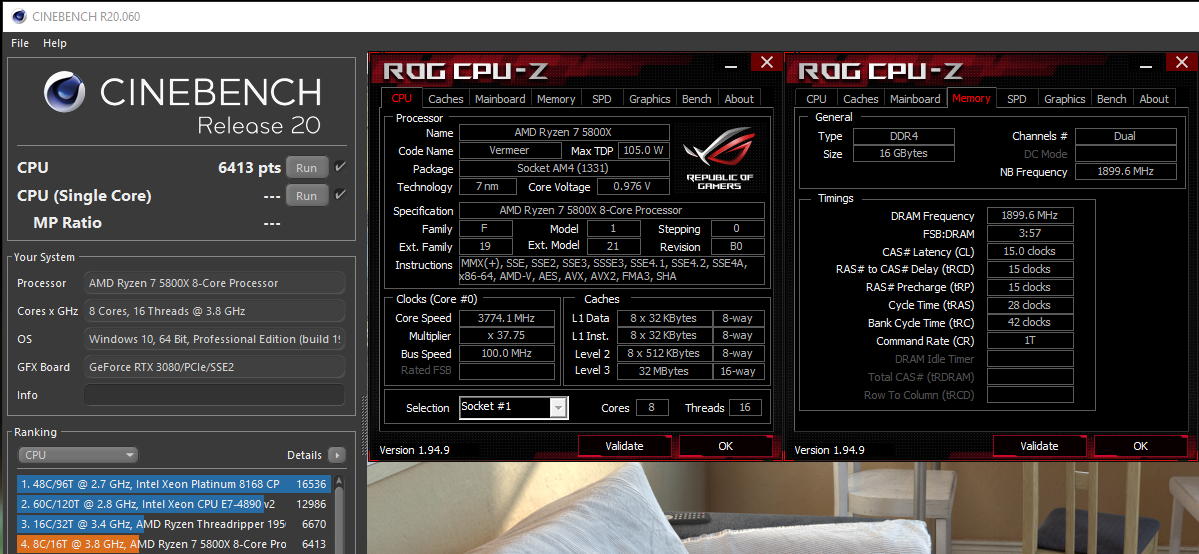The height and width of the screenshot is (554, 1199).
Task: Switch to Memory tab in left CPU-Z window
Action: coord(556,99)
